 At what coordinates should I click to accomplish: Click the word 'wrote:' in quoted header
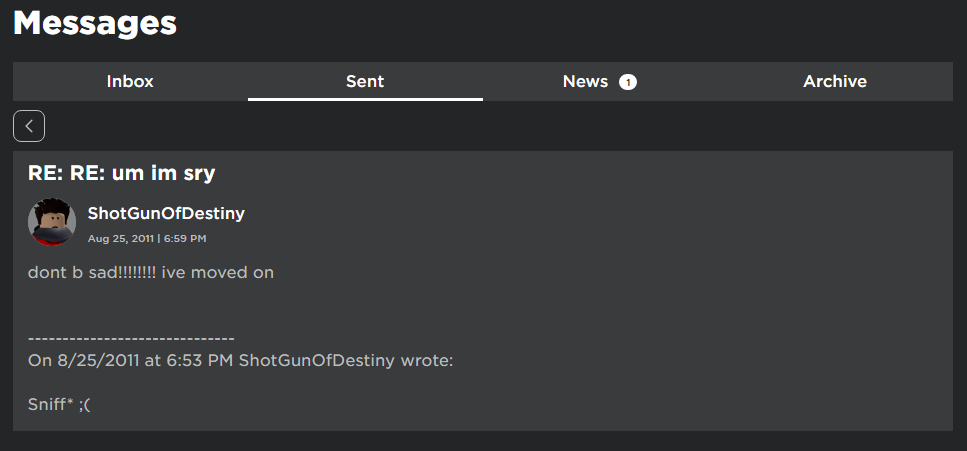[427, 360]
